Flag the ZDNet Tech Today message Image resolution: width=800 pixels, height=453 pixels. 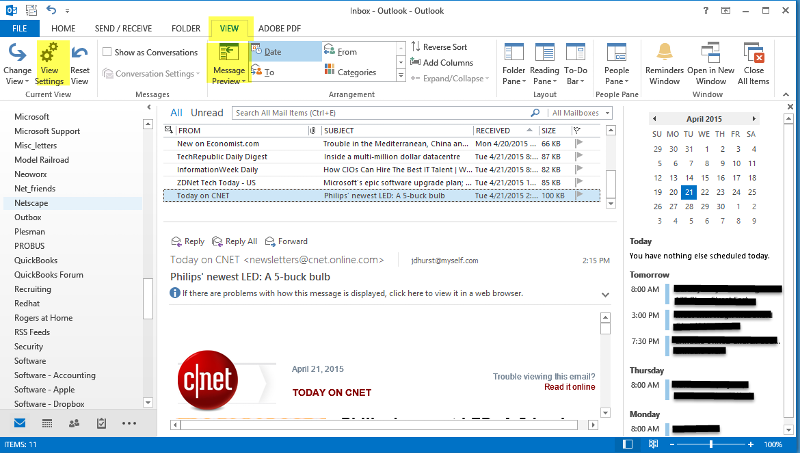579,182
